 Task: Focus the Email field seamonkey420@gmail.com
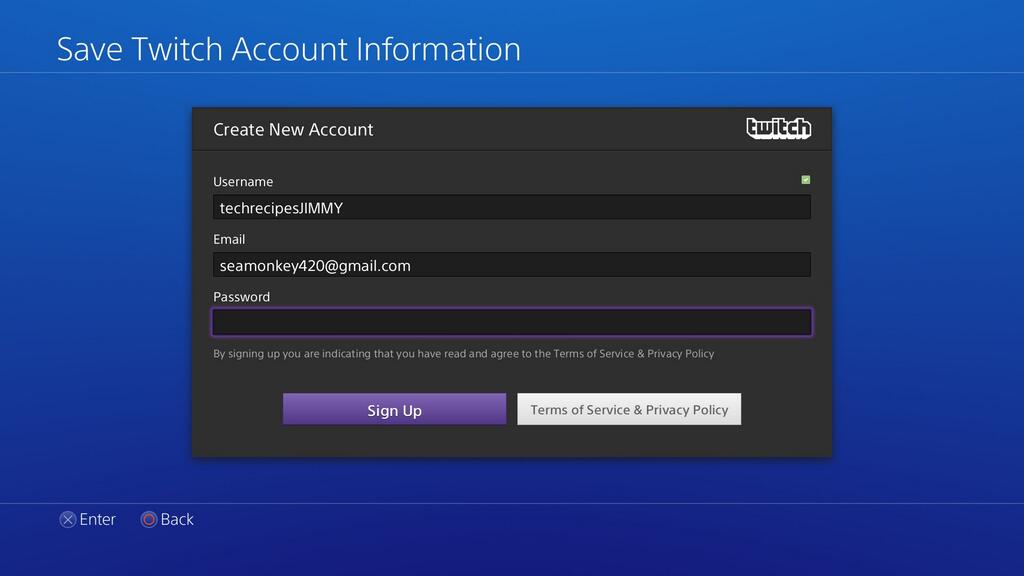[x=512, y=264]
